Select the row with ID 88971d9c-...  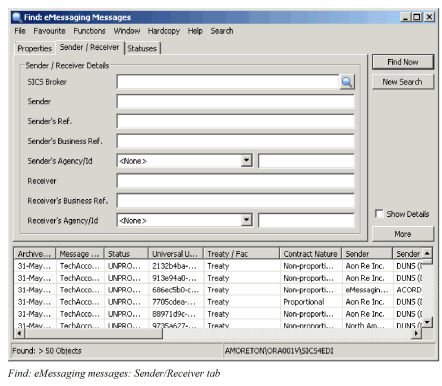click(x=218, y=314)
